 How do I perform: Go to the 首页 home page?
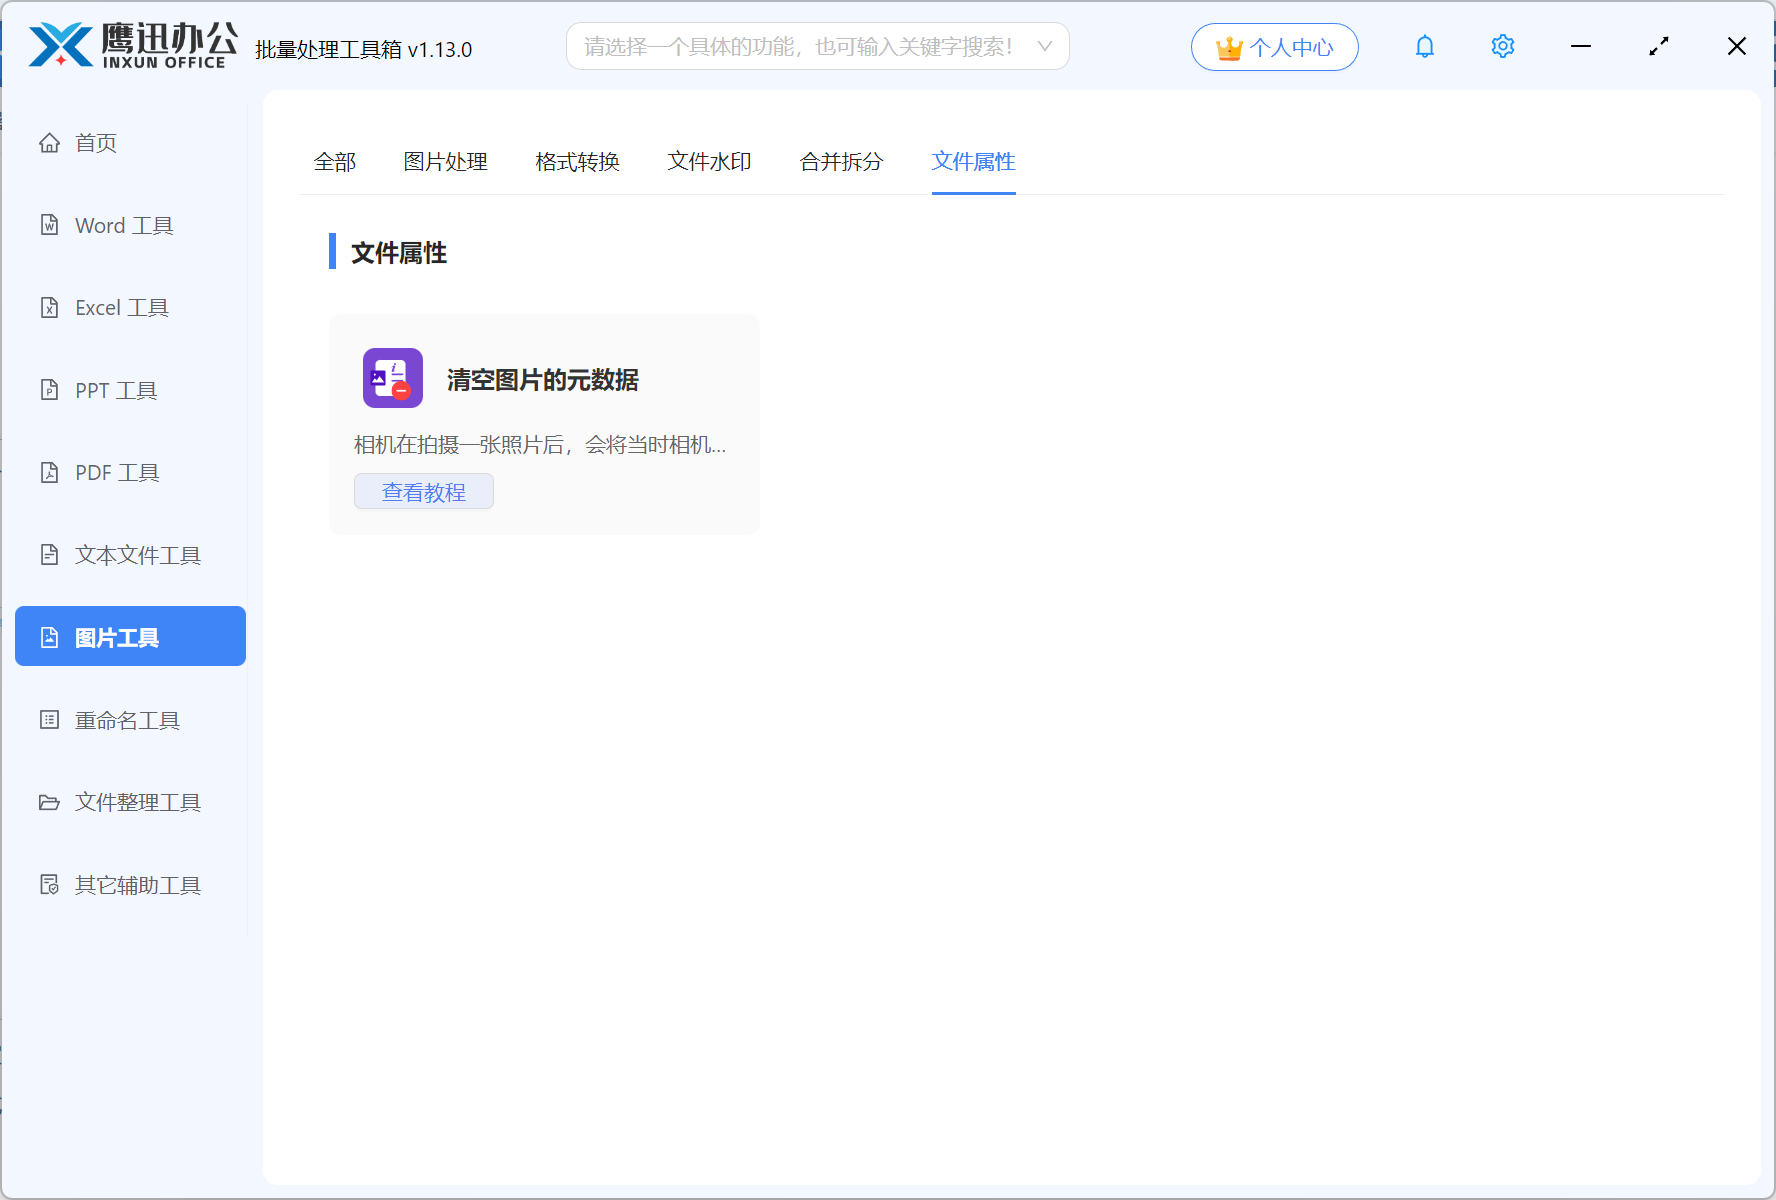click(95, 142)
